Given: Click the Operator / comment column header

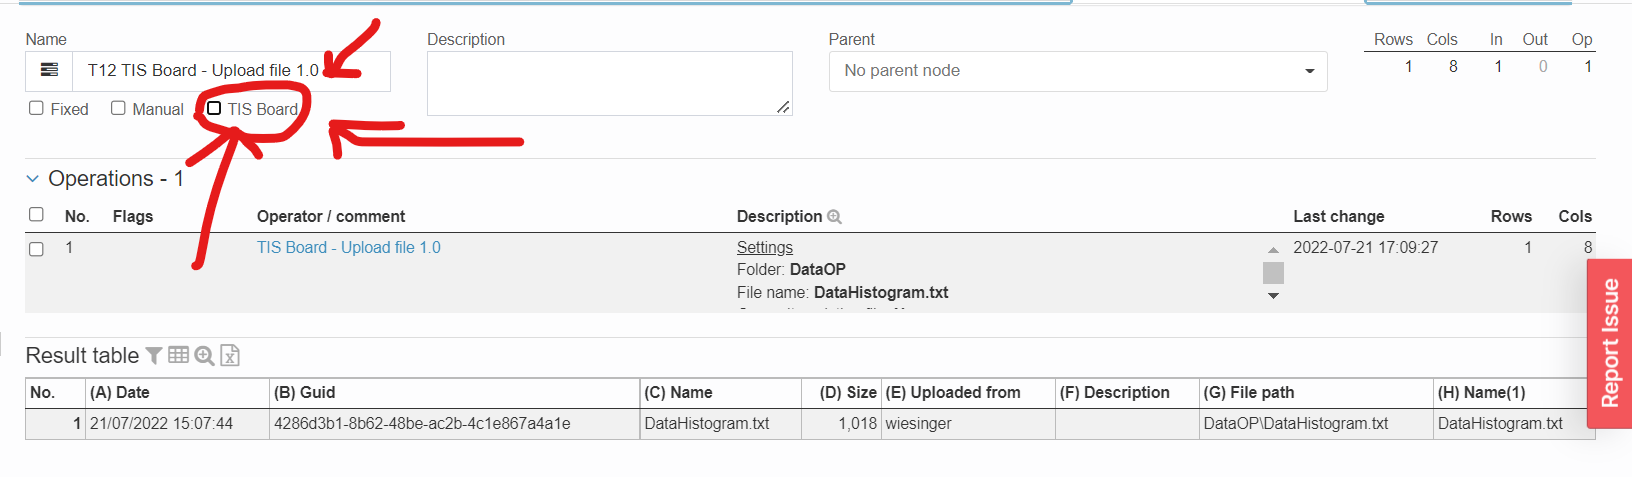Looking at the screenshot, I should coord(331,216).
